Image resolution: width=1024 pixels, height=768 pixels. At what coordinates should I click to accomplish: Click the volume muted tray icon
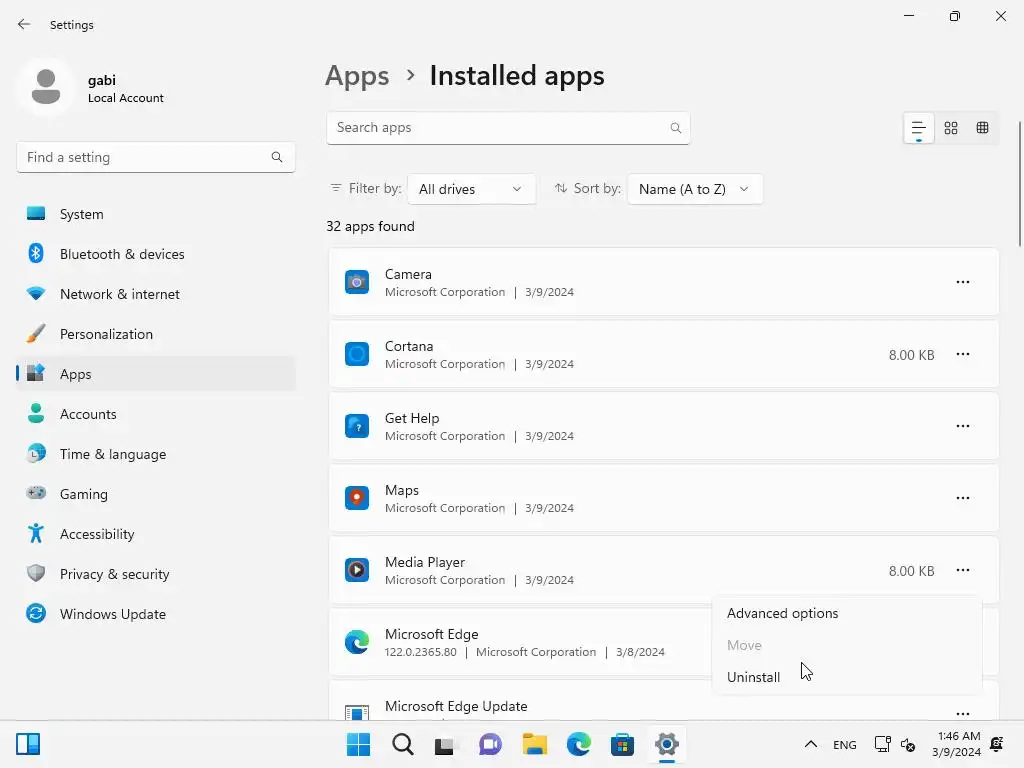(x=908, y=744)
